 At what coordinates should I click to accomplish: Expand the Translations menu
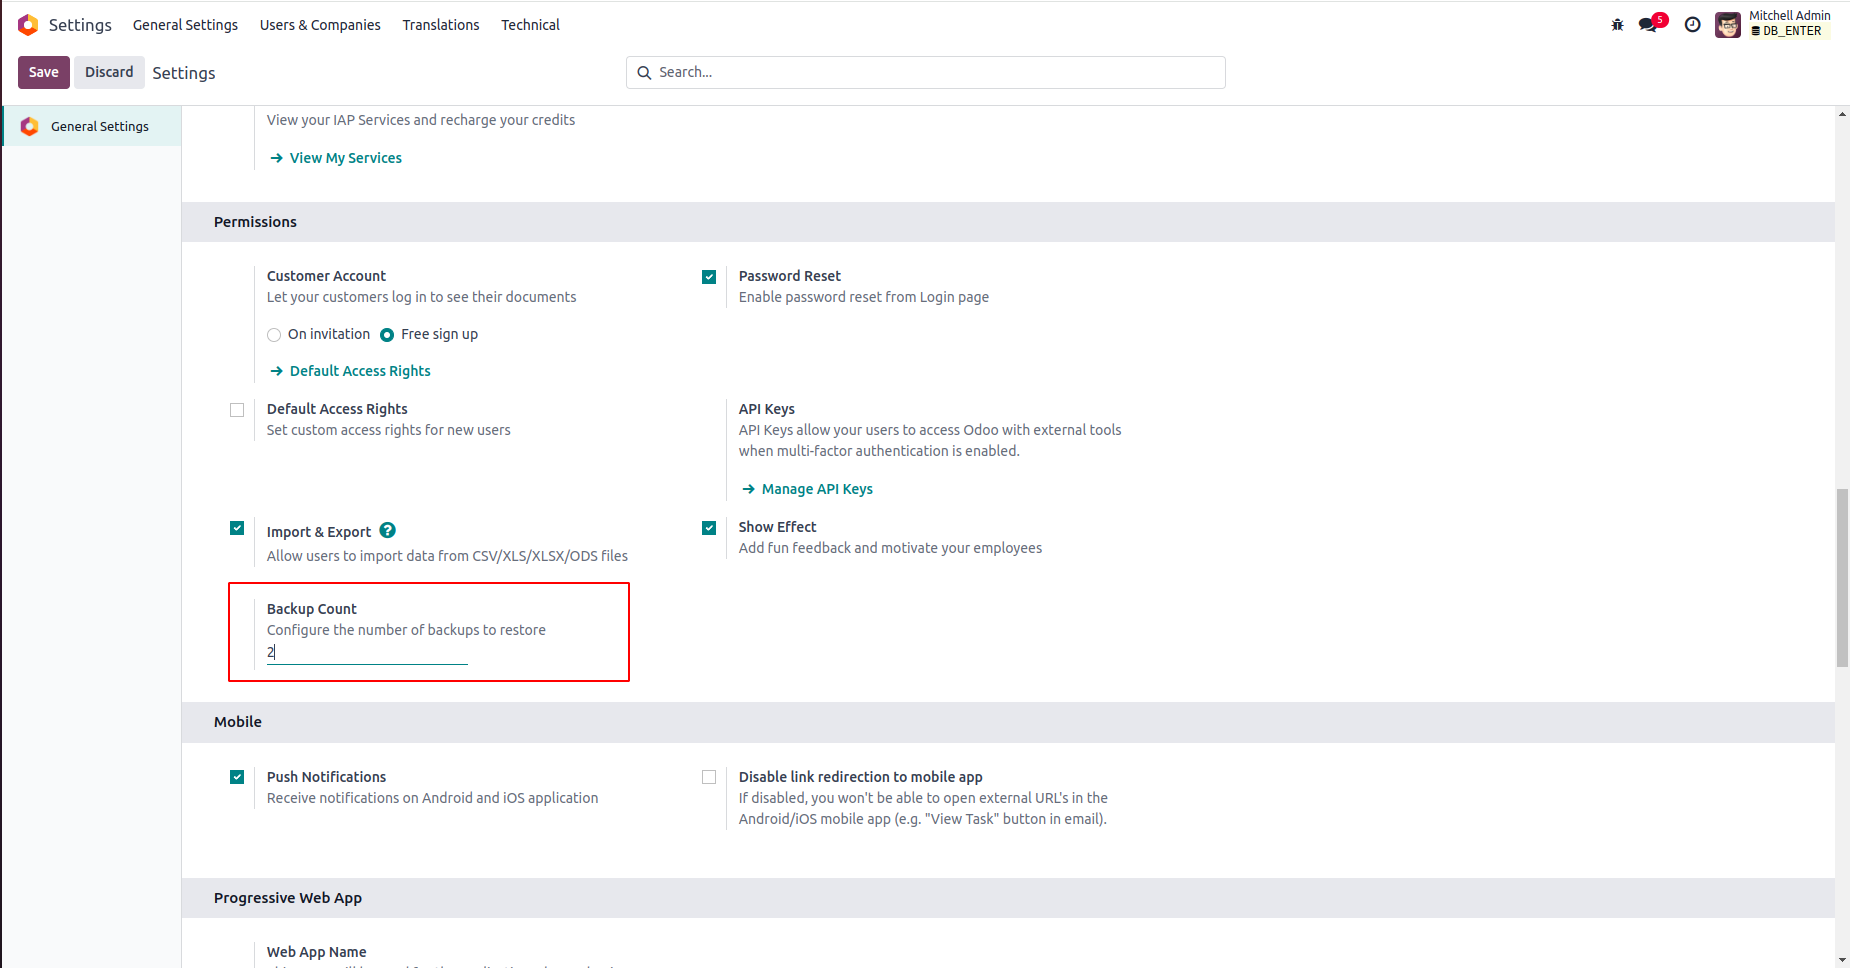(441, 25)
